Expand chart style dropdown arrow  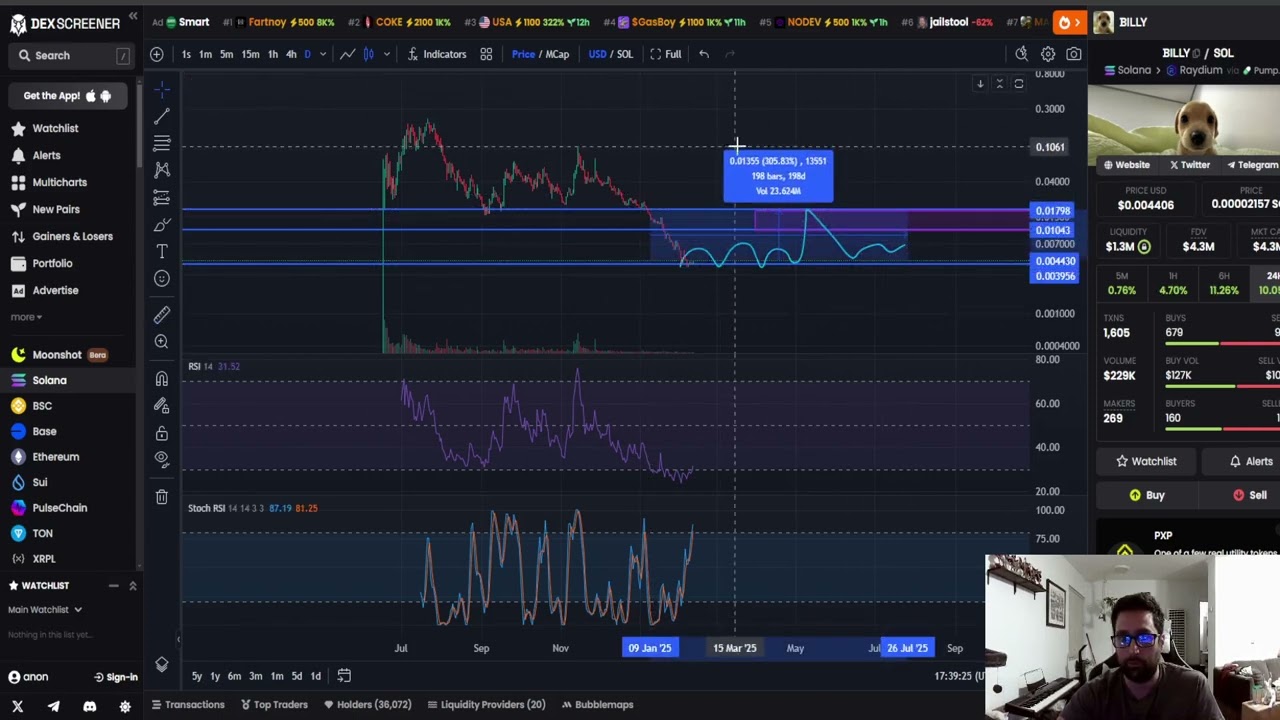click(386, 54)
